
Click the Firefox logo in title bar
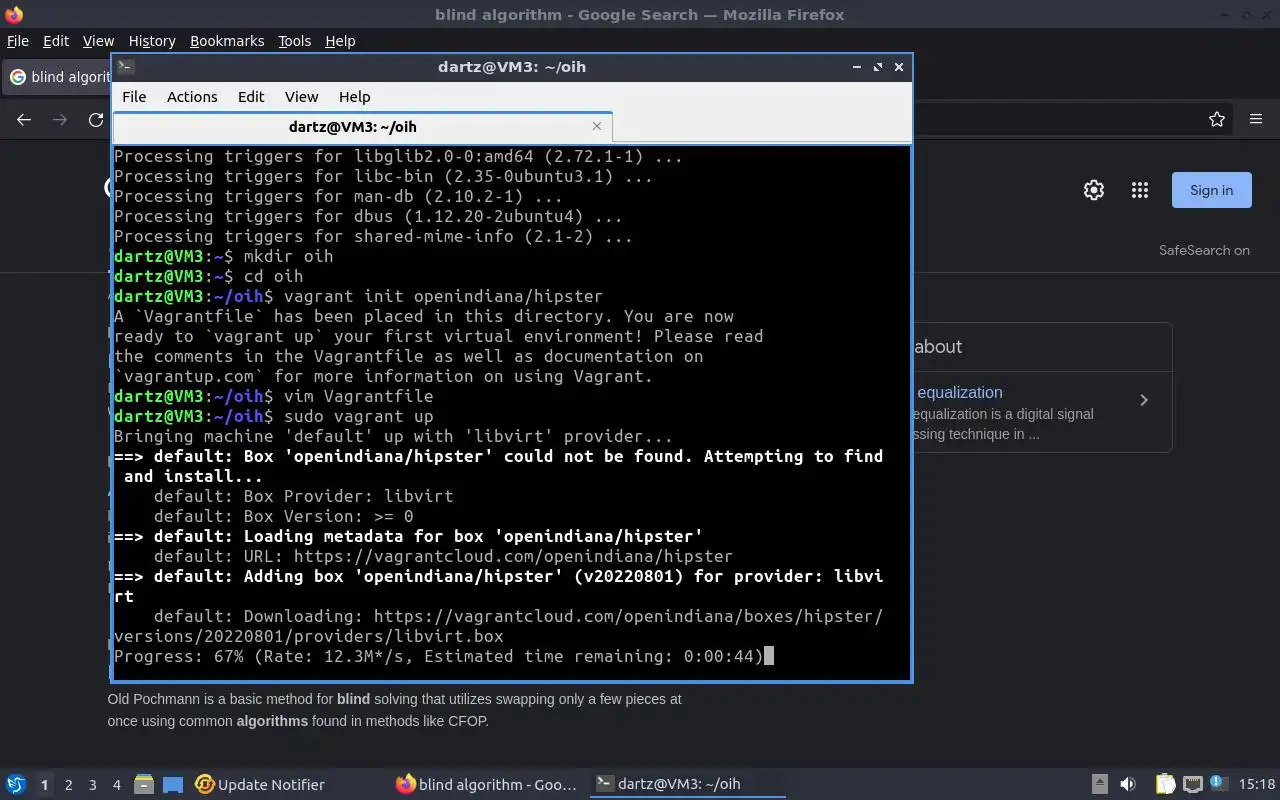pyautogui.click(x=14, y=15)
